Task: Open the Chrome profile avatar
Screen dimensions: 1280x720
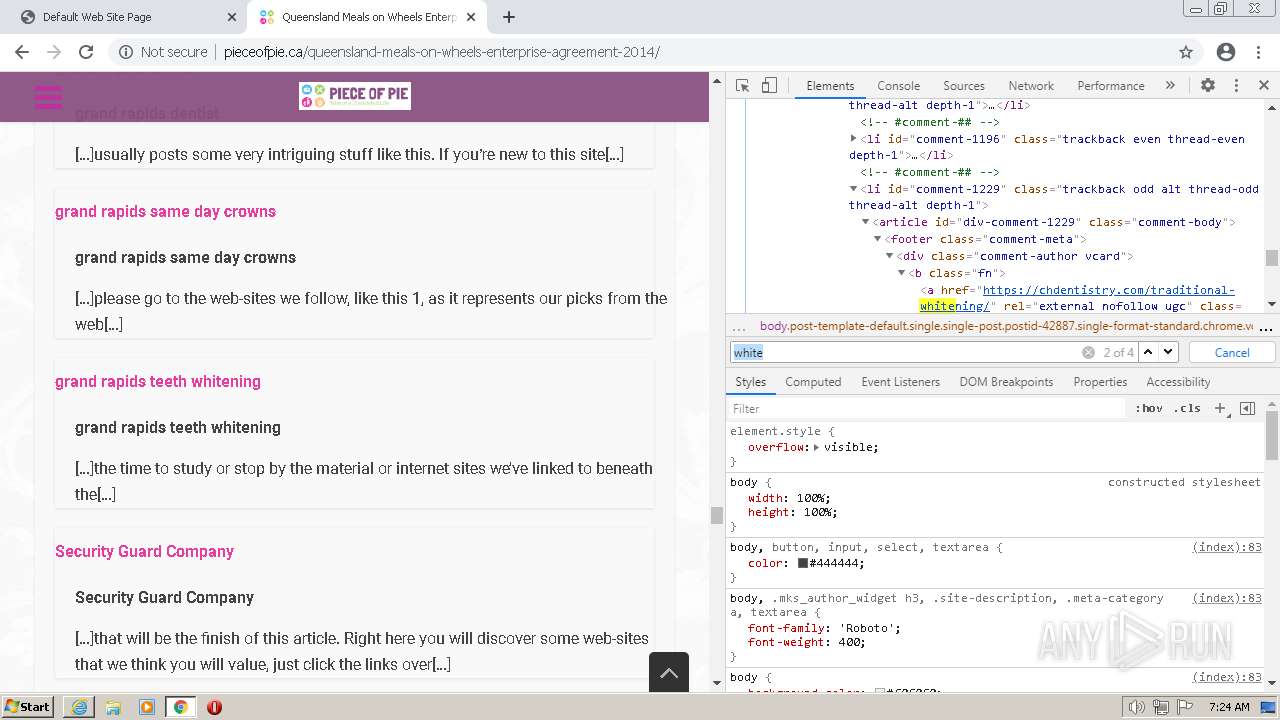Action: point(1226,52)
